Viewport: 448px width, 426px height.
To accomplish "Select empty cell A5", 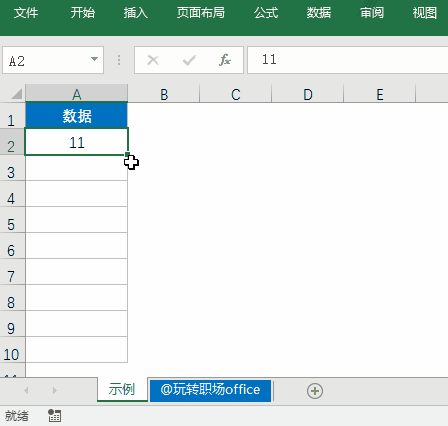I will pos(77,220).
